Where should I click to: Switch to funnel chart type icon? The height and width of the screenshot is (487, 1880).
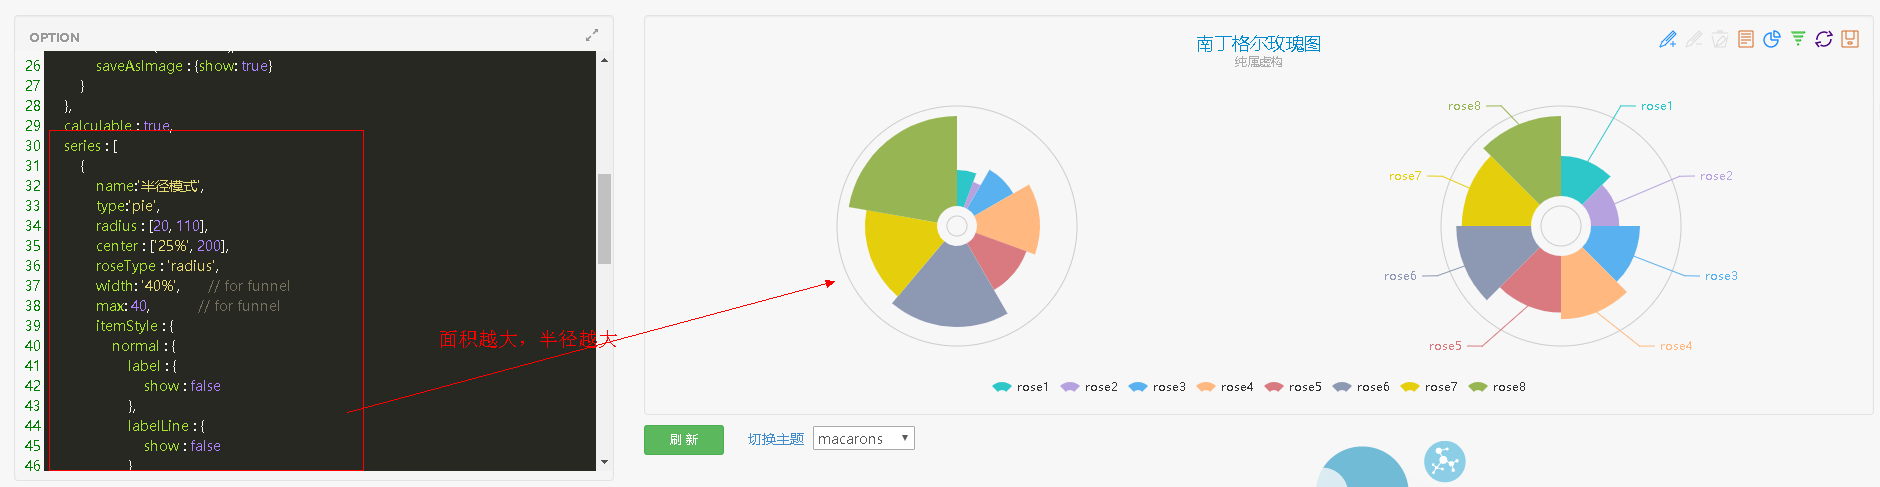[1797, 39]
